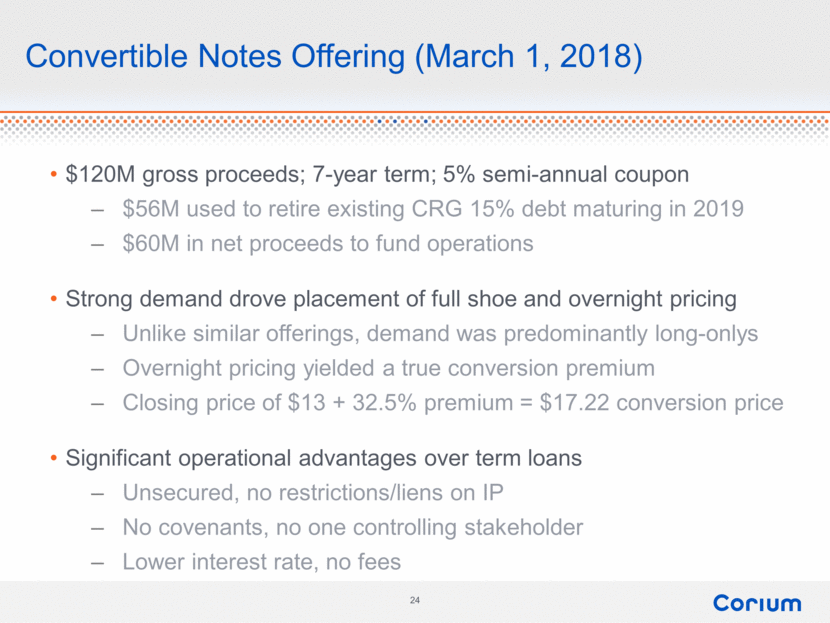Viewport: 830px width, 623px height.
Task: Select the 'Lower interest rate, no fees' line
Action: (x=261, y=562)
